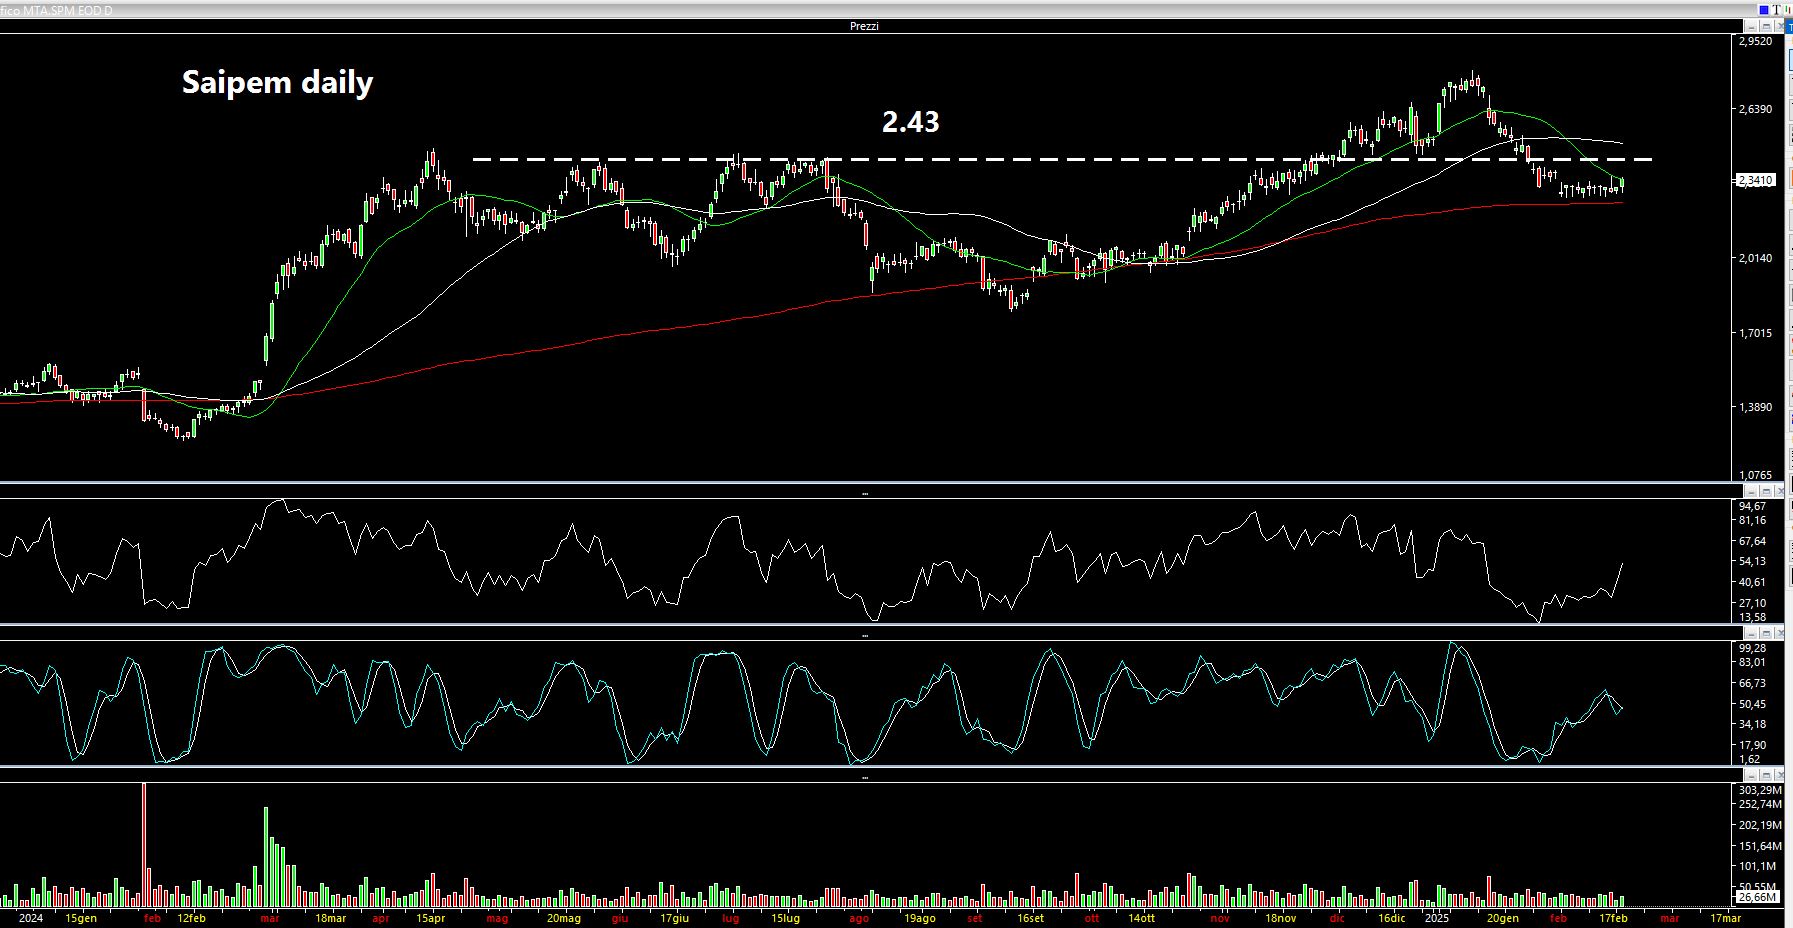Click the 50,45 stochastic scale value
1793x928 pixels.
(1753, 704)
